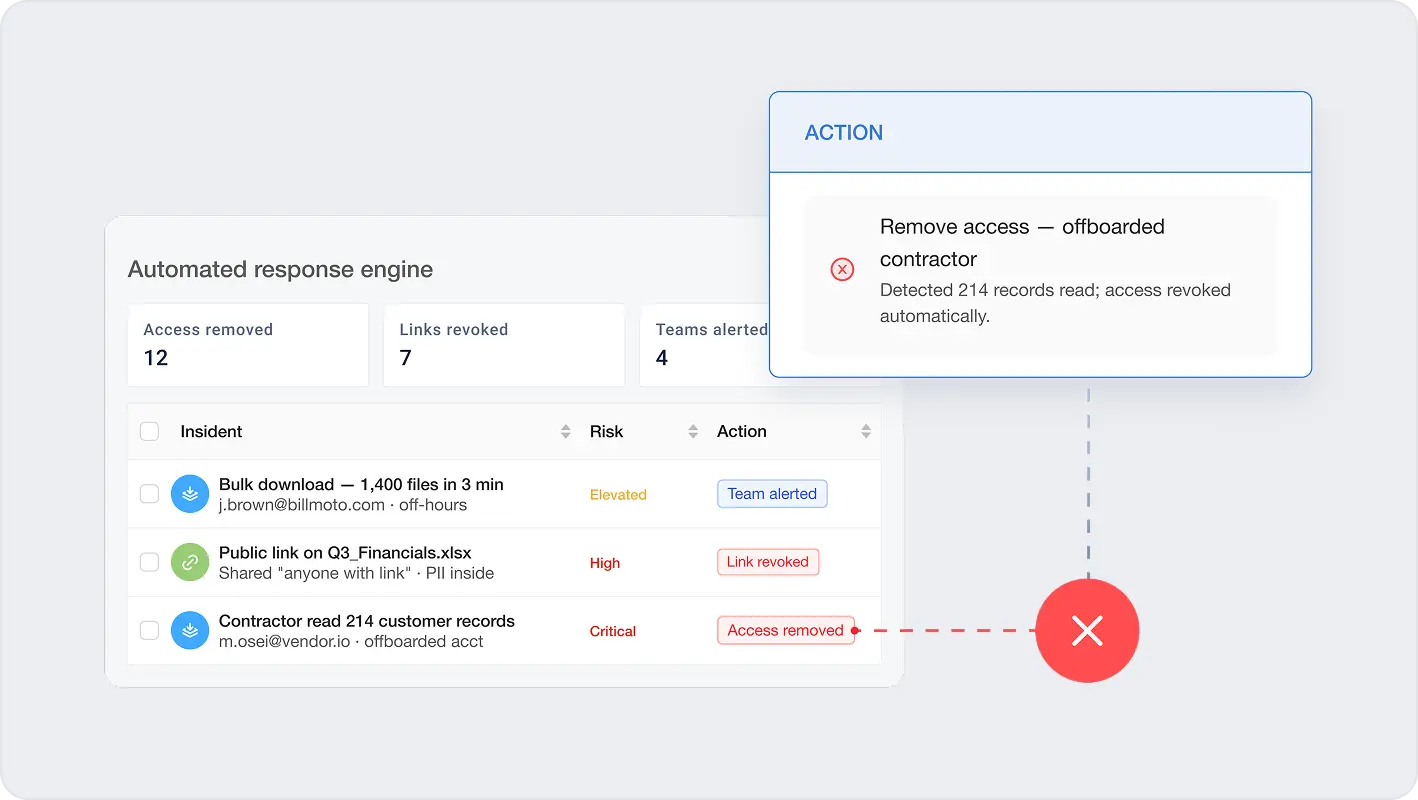Open the Links revoked 7 stat card
This screenshot has height=800, width=1418.
click(x=504, y=345)
